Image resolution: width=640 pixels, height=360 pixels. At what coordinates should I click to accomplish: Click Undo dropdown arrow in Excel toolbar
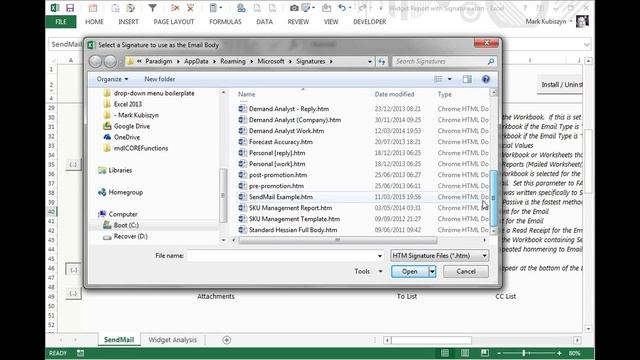click(350, 8)
